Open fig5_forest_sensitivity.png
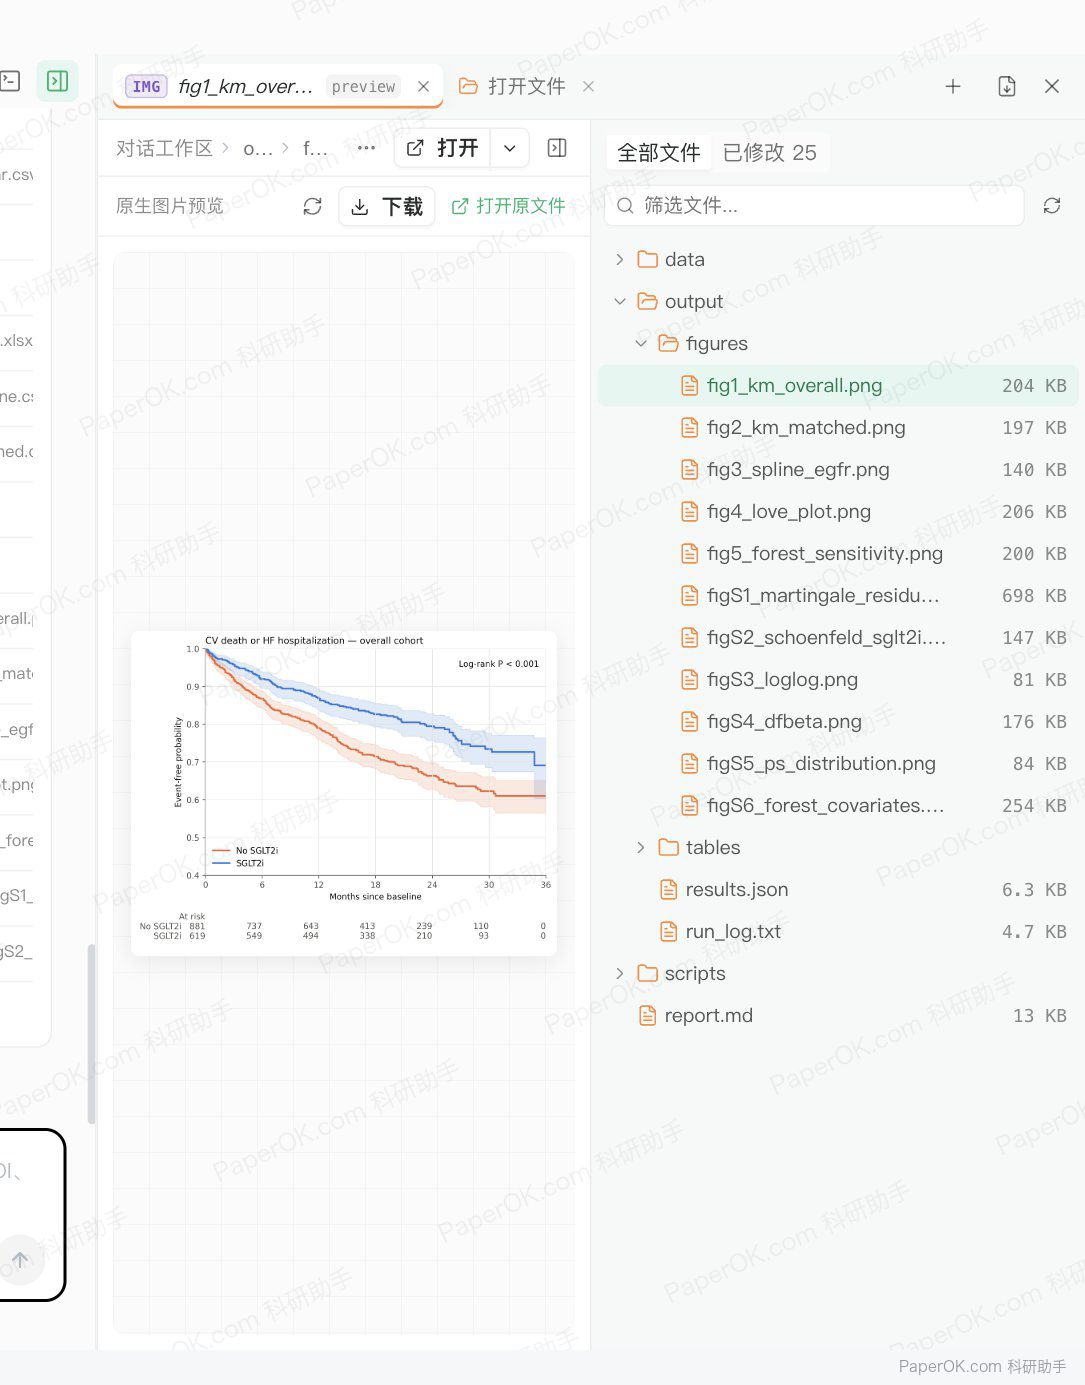The height and width of the screenshot is (1385, 1085). [838, 553]
